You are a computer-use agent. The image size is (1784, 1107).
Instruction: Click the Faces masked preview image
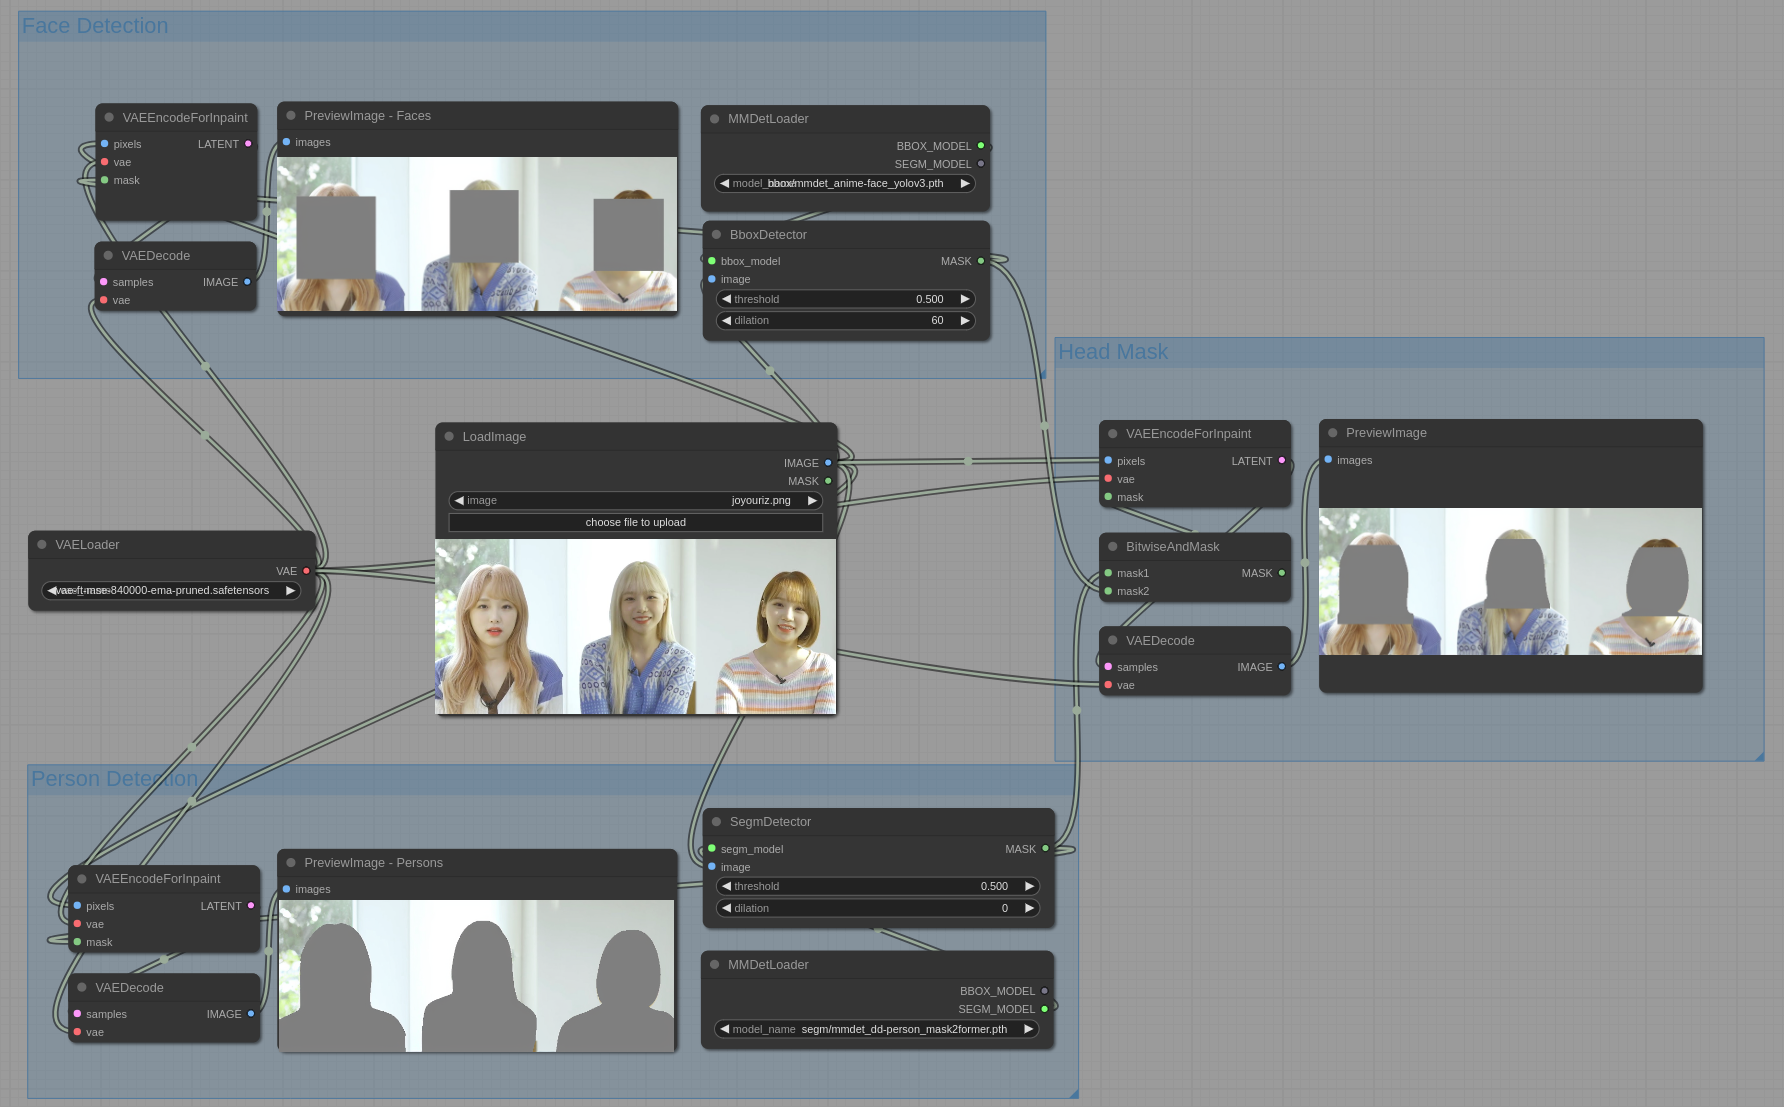click(x=477, y=234)
